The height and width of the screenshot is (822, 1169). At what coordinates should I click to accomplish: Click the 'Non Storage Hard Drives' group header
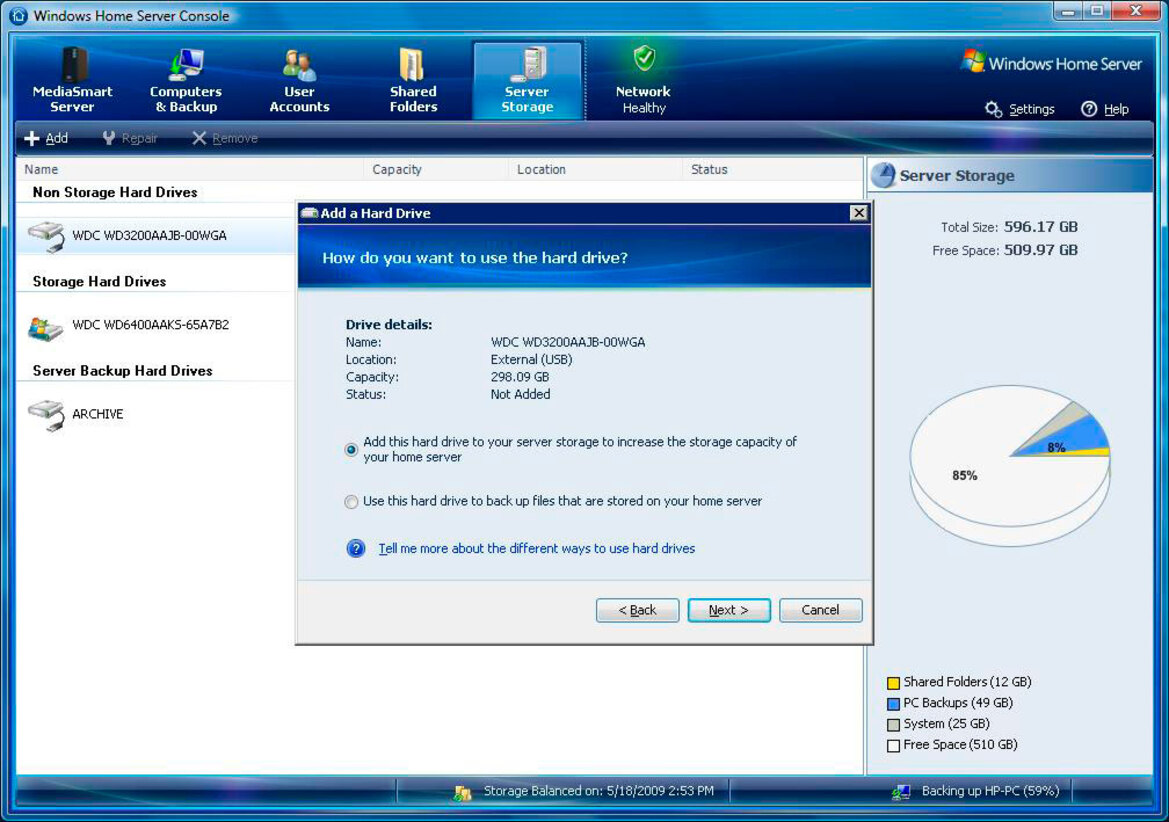[x=115, y=192]
